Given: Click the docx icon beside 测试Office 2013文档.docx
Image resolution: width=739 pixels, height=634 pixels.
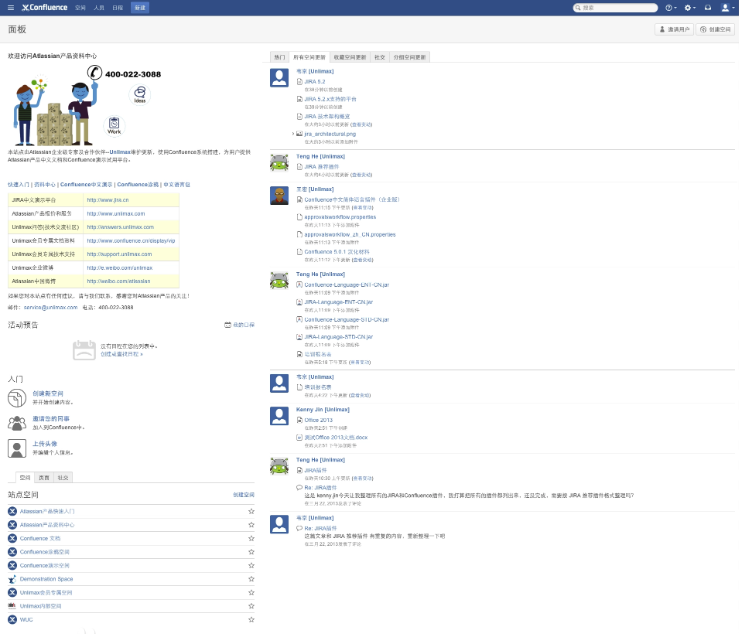Looking at the screenshot, I should tap(299, 437).
